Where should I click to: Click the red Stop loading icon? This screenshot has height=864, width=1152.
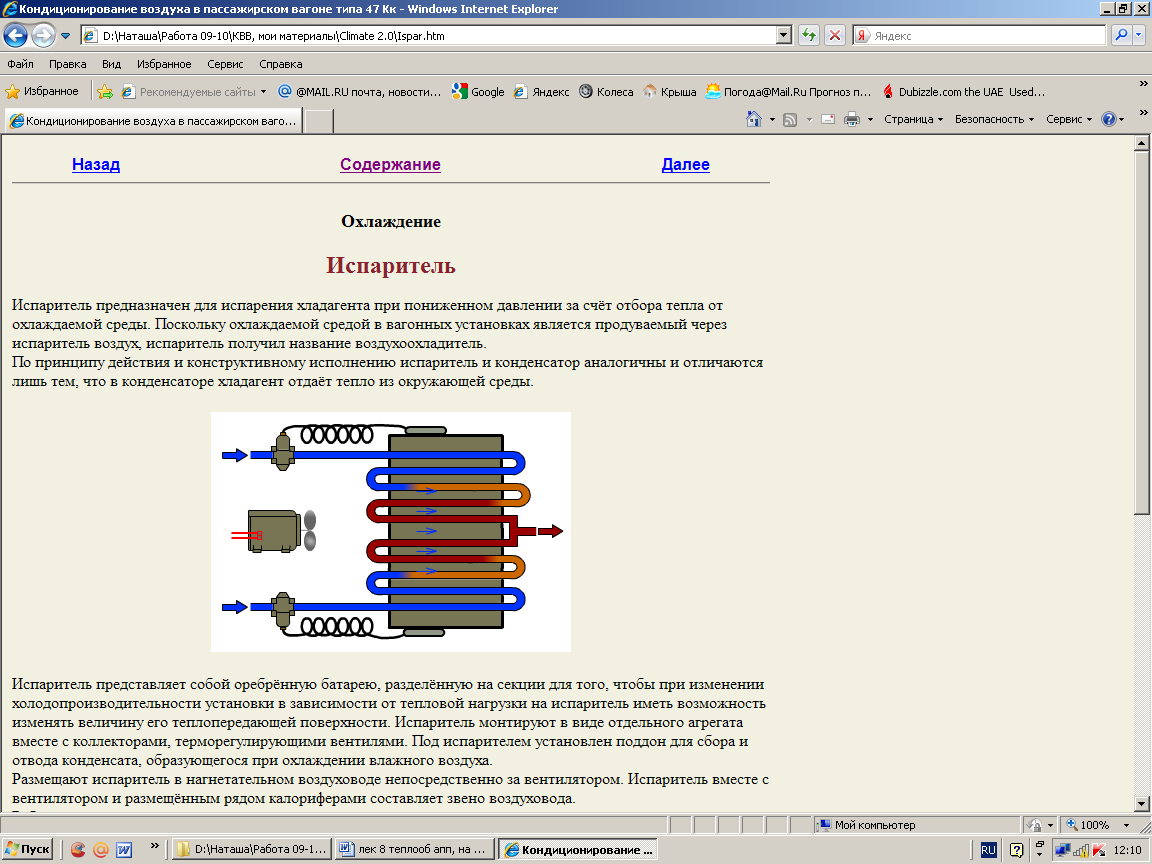tap(835, 35)
